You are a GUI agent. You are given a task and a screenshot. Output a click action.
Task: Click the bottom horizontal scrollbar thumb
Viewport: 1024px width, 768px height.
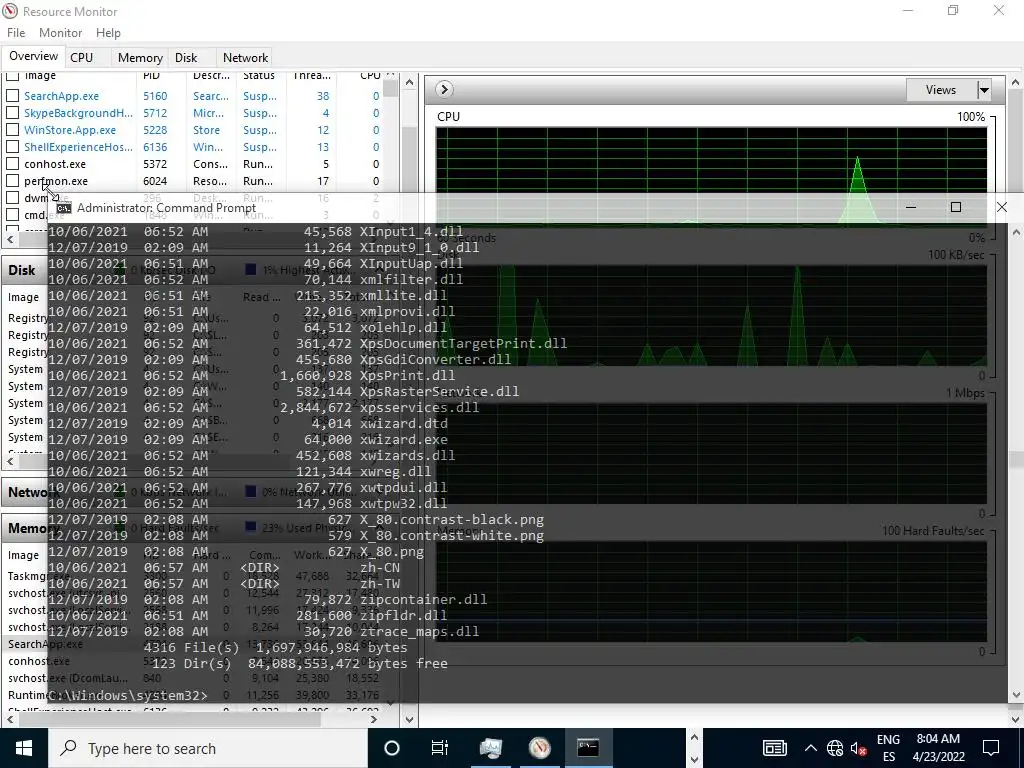click(170, 719)
